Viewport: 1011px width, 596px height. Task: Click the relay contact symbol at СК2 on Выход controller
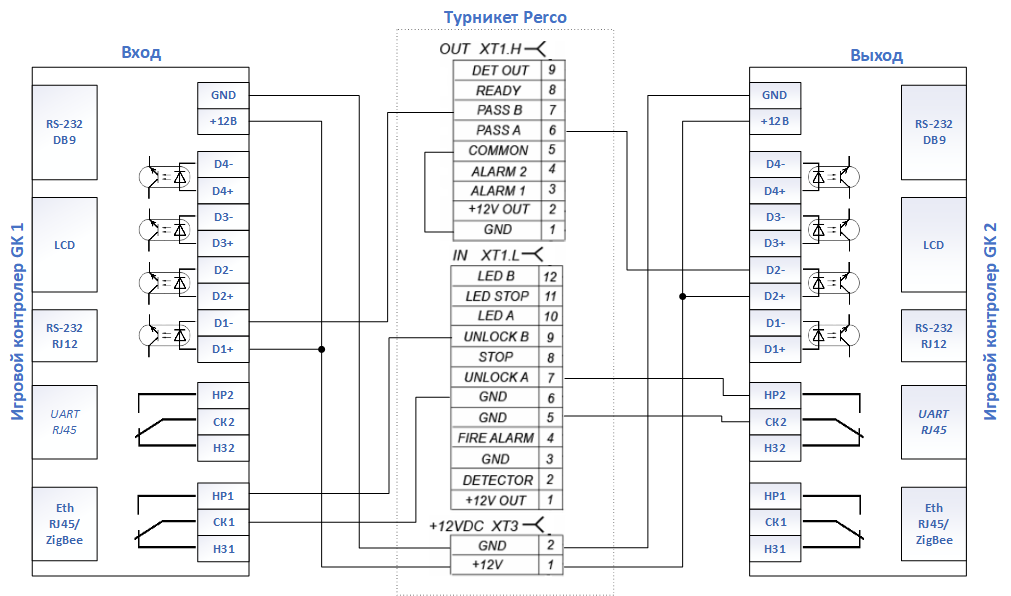tap(832, 421)
